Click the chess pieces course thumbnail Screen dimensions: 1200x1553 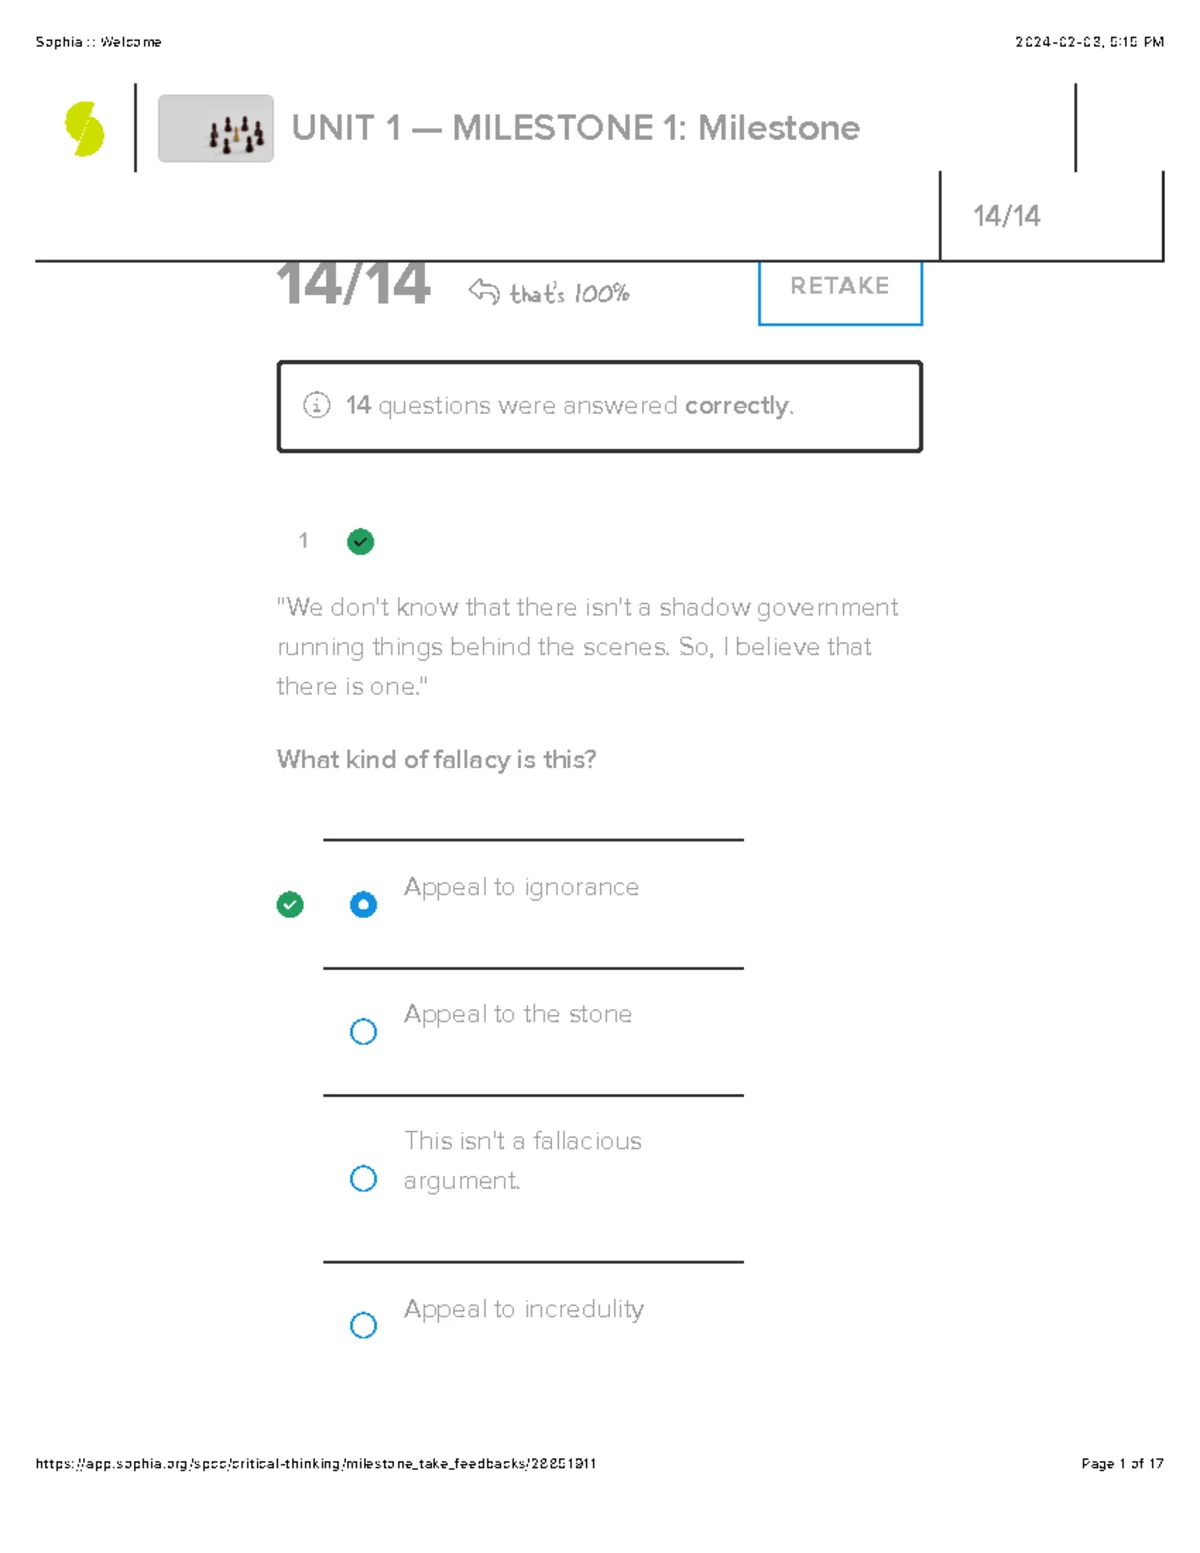(x=216, y=129)
